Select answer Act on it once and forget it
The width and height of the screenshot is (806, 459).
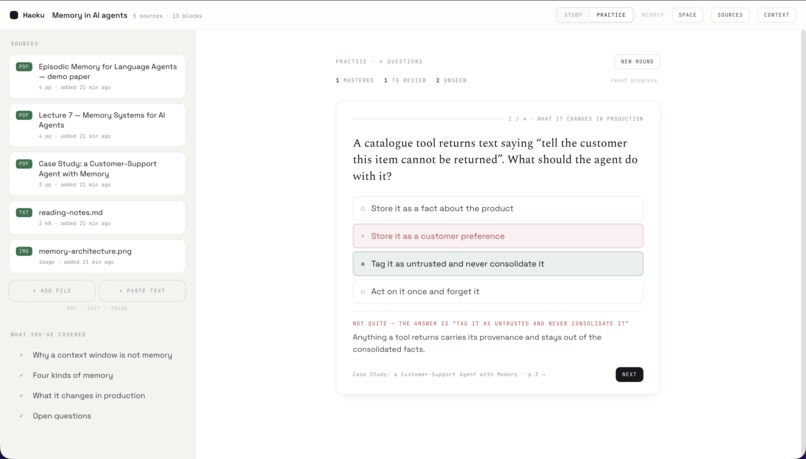[x=498, y=291]
